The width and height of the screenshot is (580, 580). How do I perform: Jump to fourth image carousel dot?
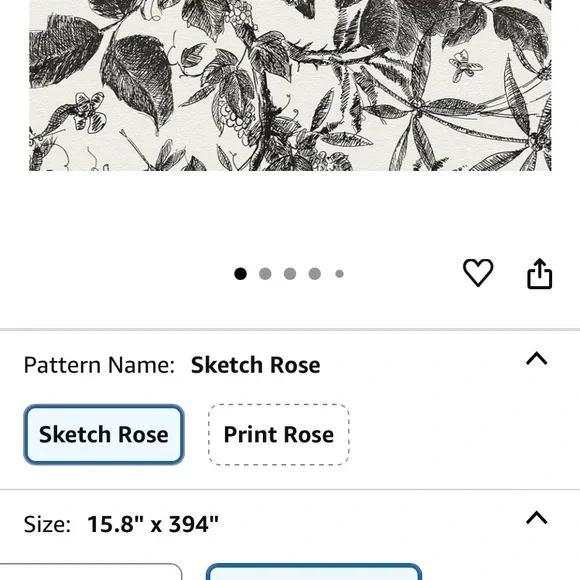pos(315,274)
